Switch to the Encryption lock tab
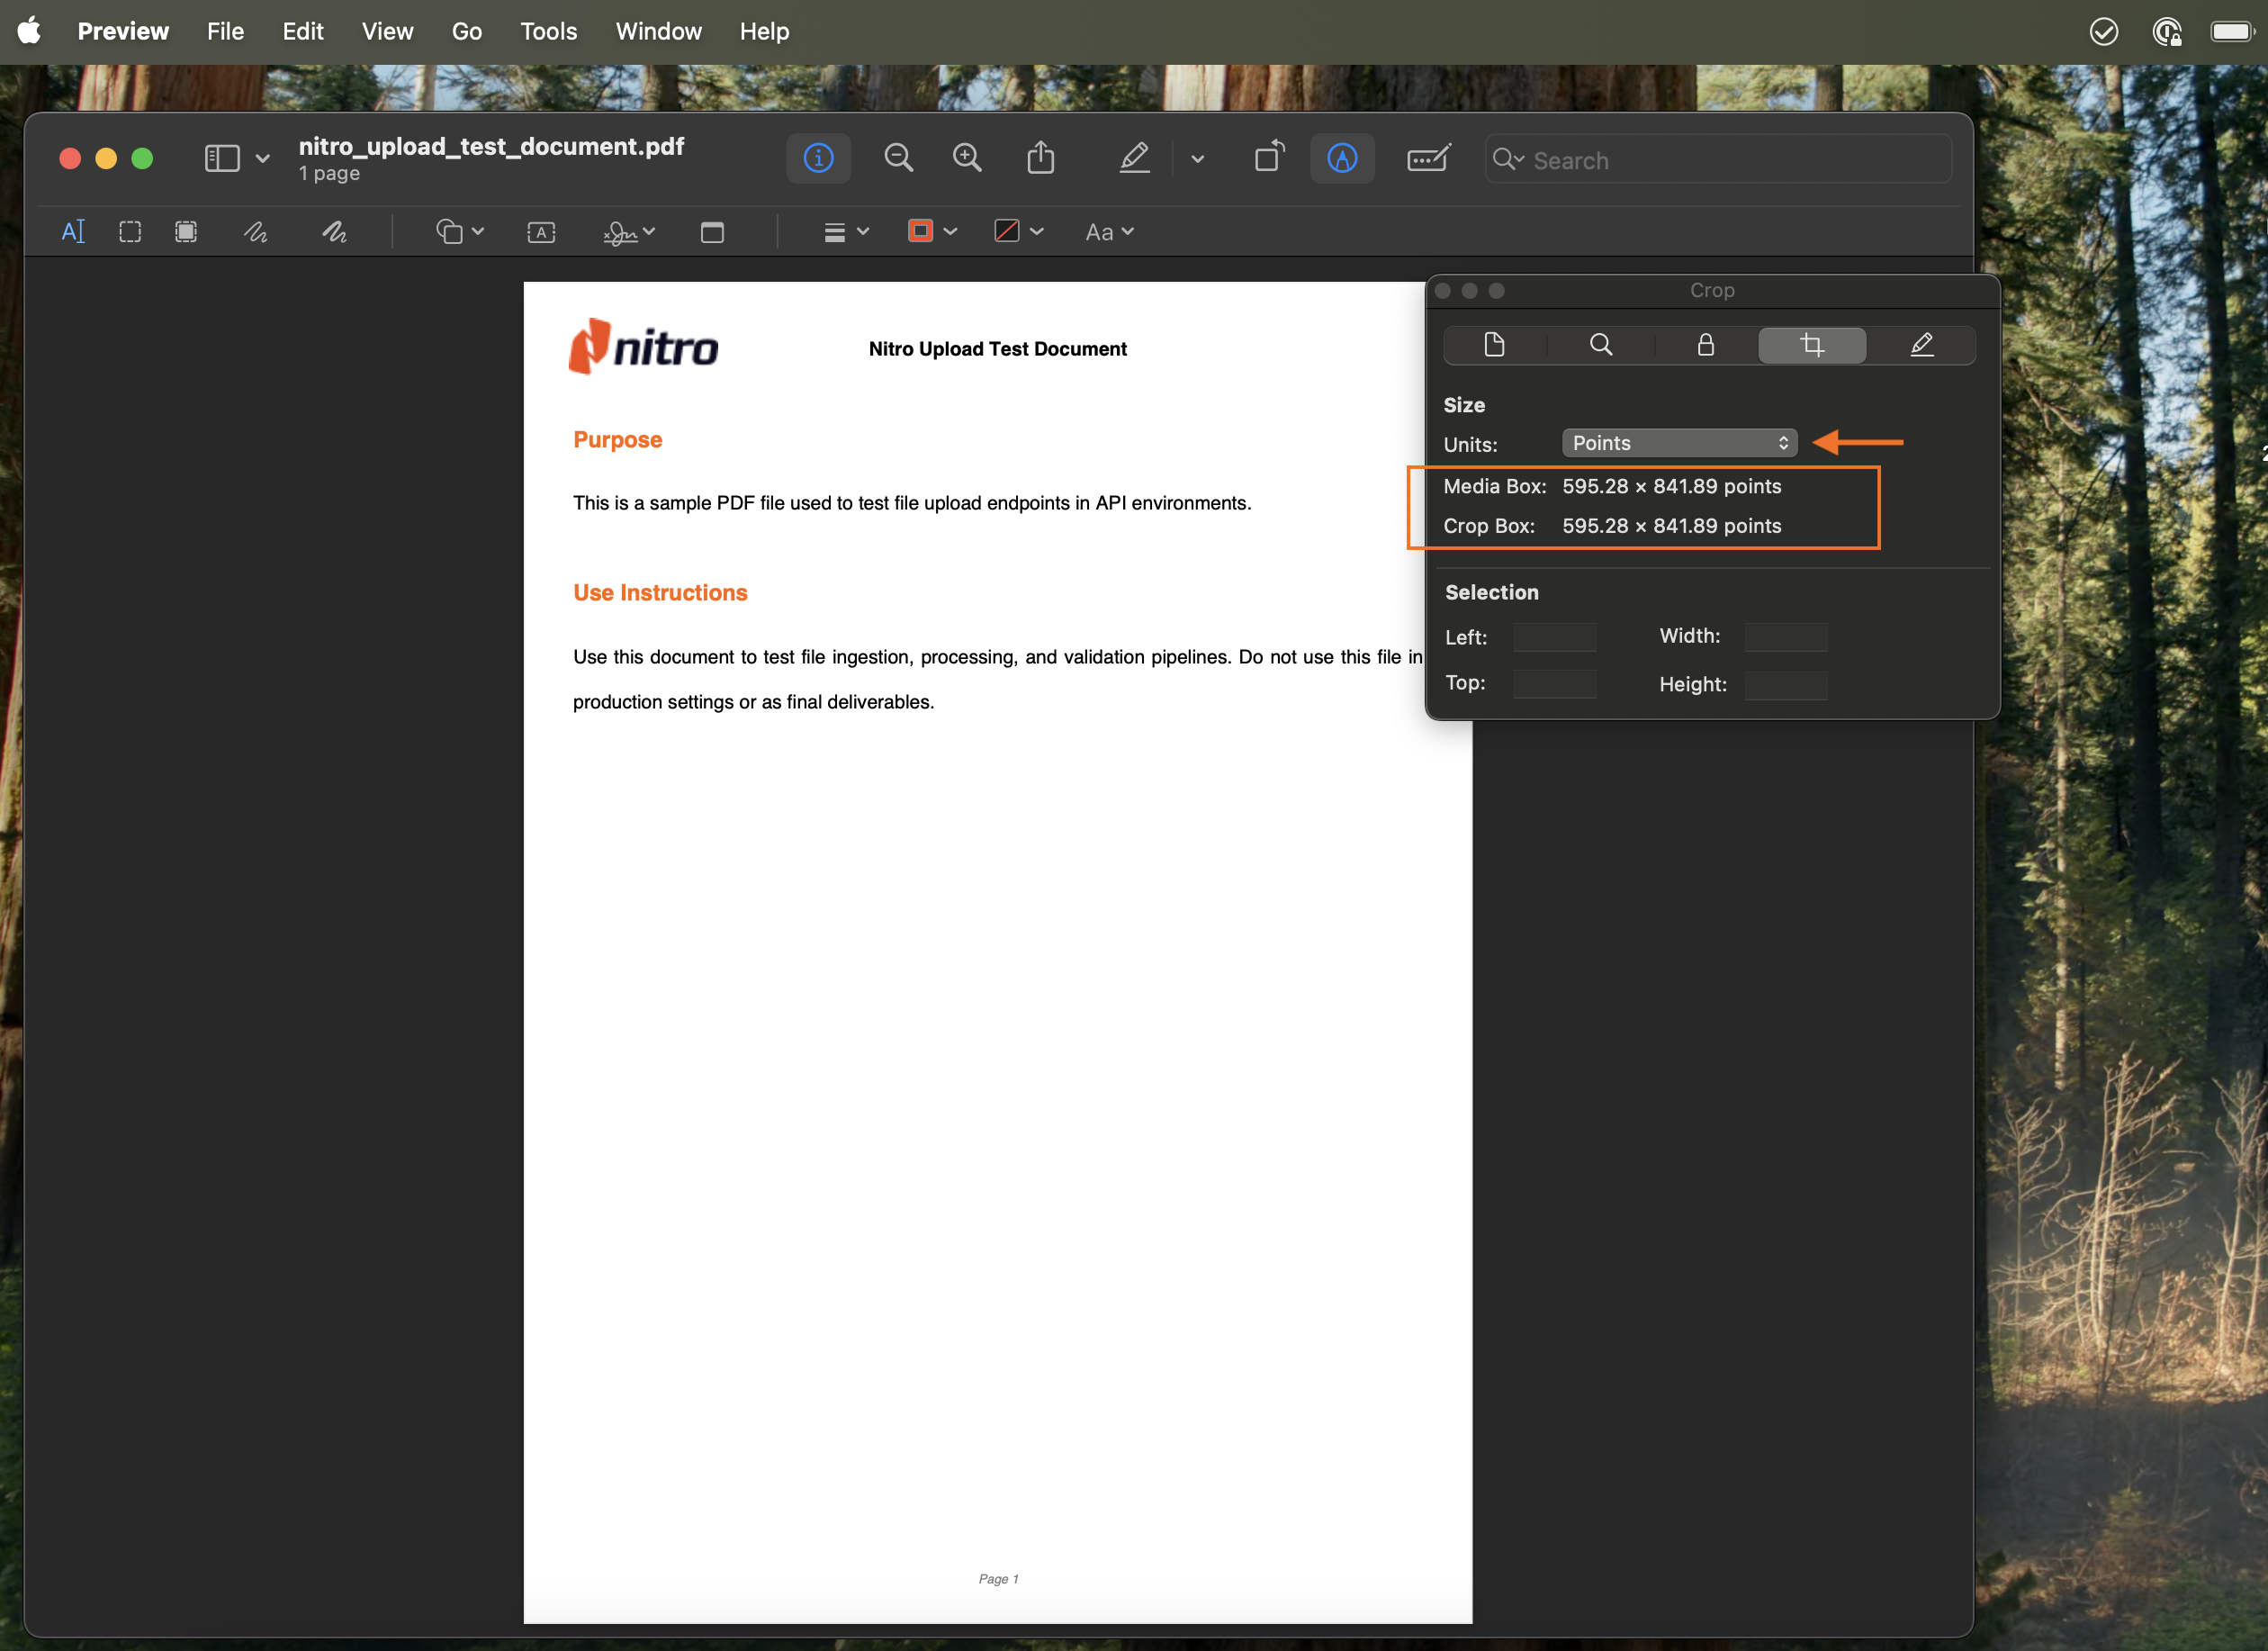Viewport: 2268px width, 1651px height. click(1705, 345)
